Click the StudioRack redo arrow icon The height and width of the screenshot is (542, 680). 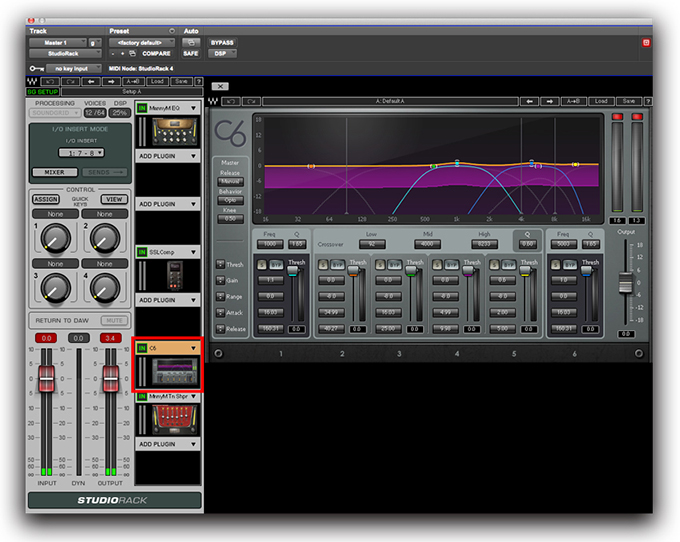(71, 82)
